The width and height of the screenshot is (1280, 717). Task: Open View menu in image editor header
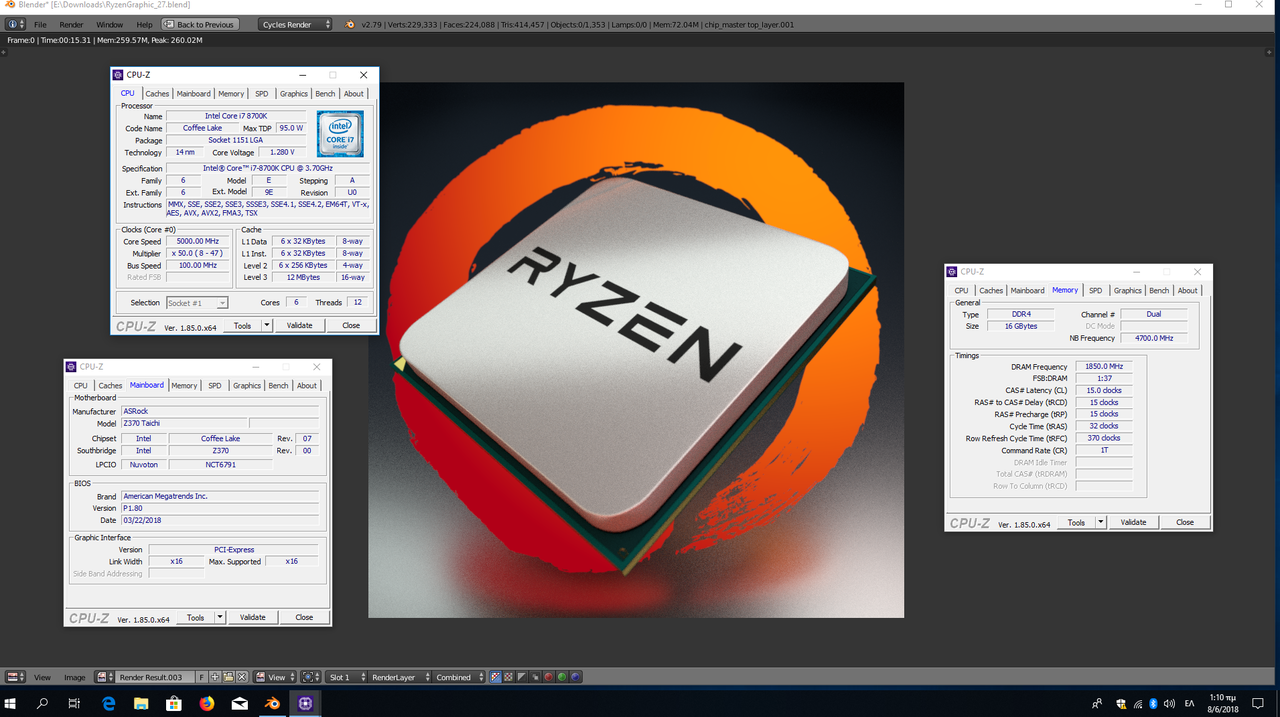[x=42, y=677]
